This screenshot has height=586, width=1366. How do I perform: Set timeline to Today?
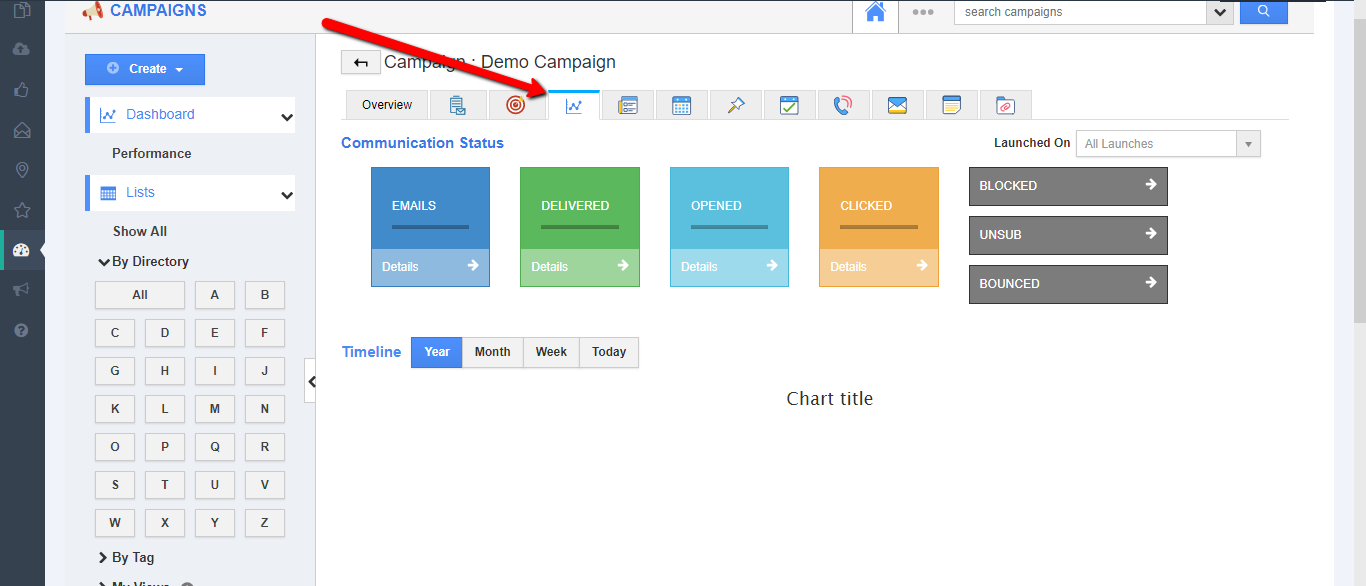tap(608, 352)
